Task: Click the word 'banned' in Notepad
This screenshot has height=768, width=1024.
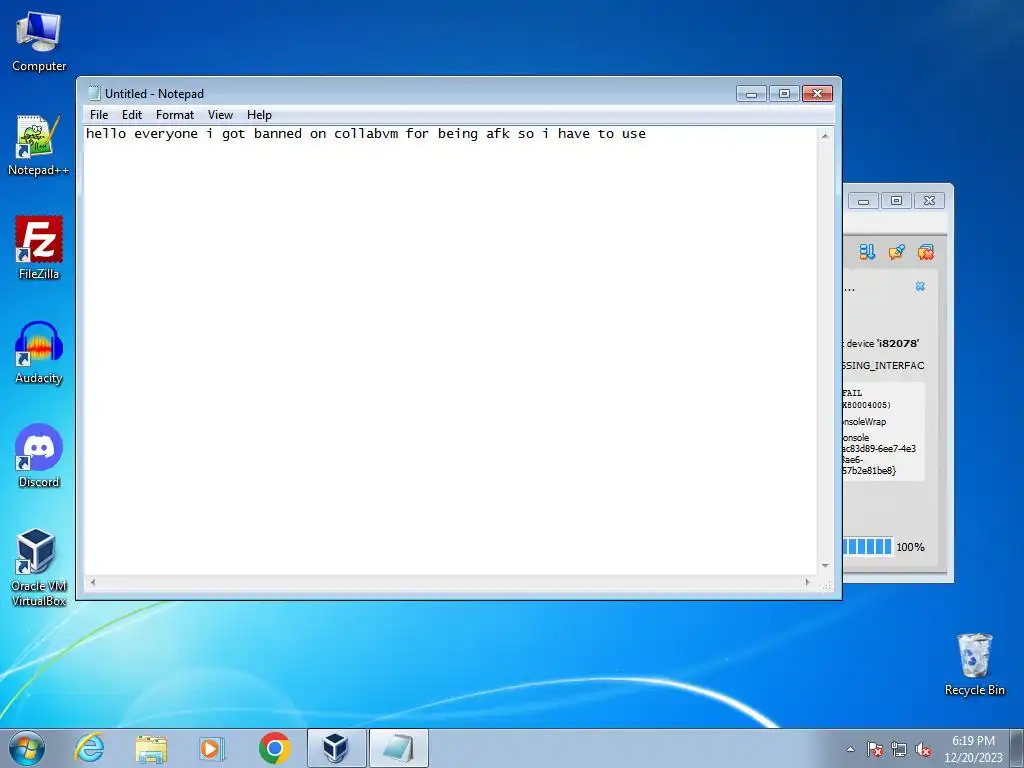Action: (x=278, y=134)
